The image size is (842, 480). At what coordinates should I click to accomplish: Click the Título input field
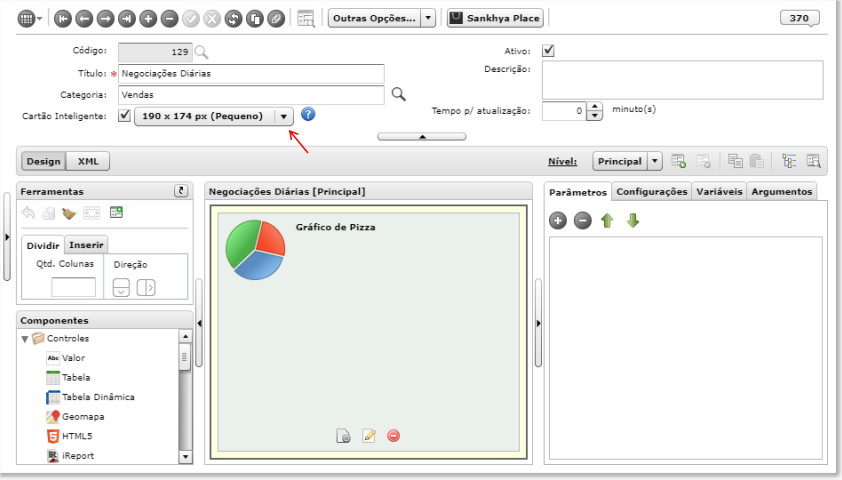[251, 74]
